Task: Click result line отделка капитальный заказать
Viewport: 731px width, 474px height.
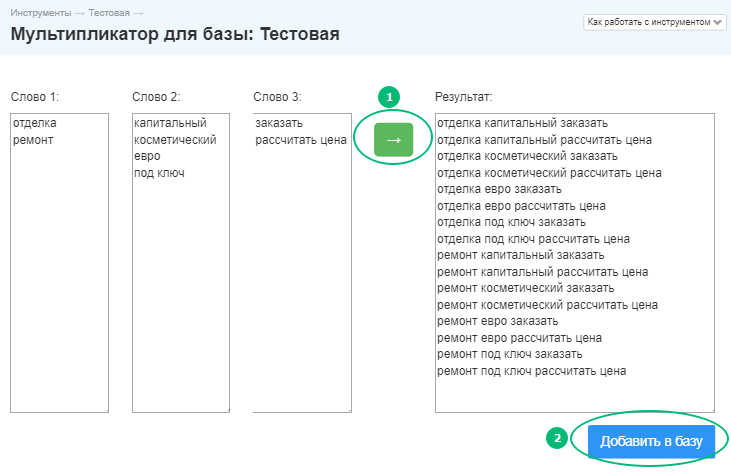Action: click(523, 123)
